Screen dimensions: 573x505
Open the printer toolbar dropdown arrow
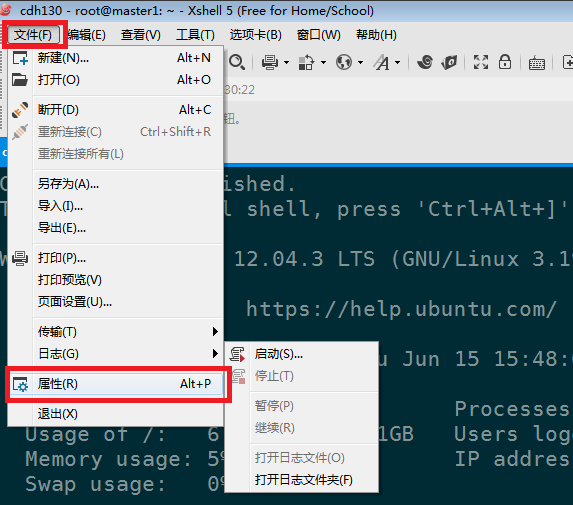pos(286,62)
